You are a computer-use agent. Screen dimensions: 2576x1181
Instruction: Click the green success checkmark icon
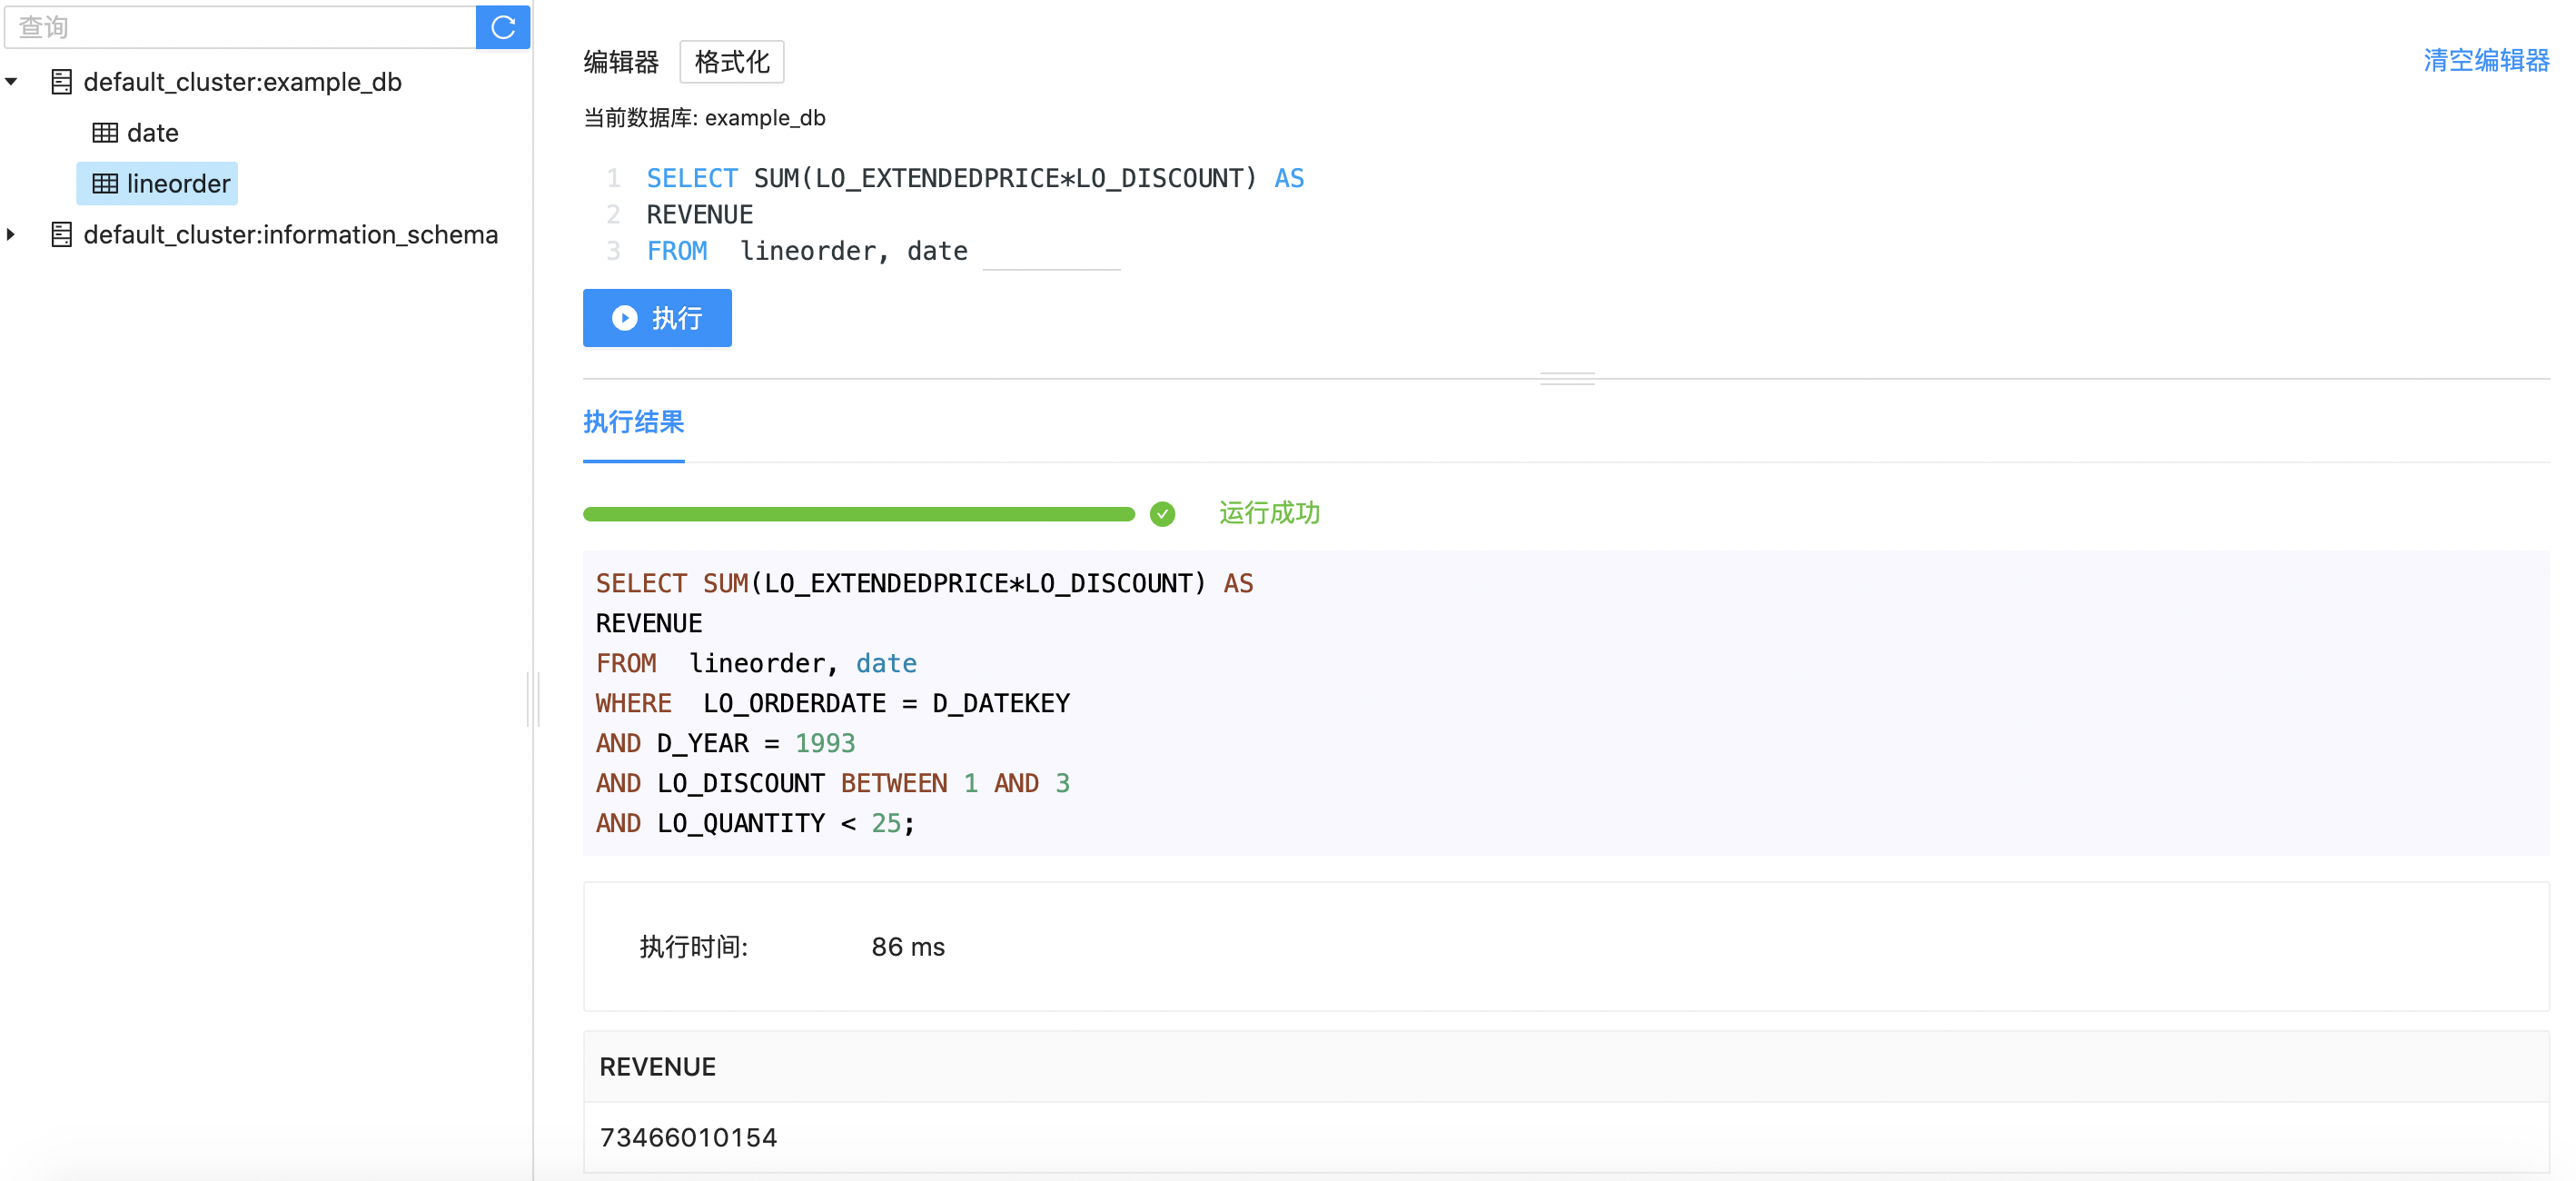pyautogui.click(x=1162, y=514)
